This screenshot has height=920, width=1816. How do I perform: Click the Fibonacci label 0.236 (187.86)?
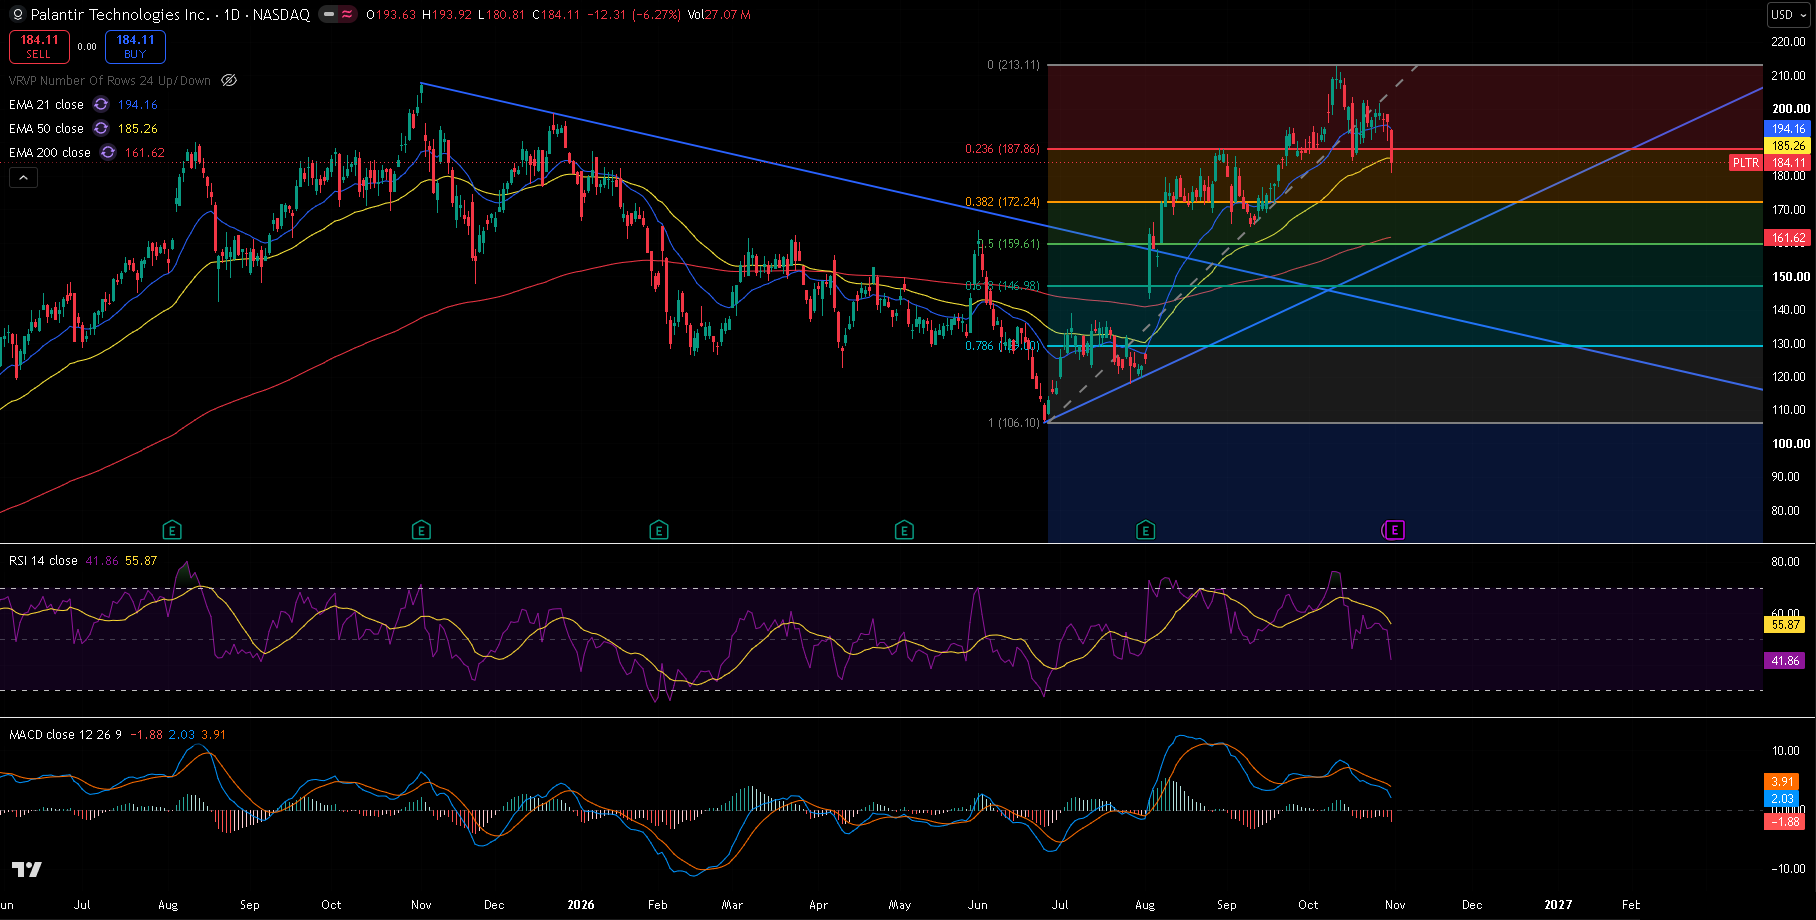(x=1002, y=149)
